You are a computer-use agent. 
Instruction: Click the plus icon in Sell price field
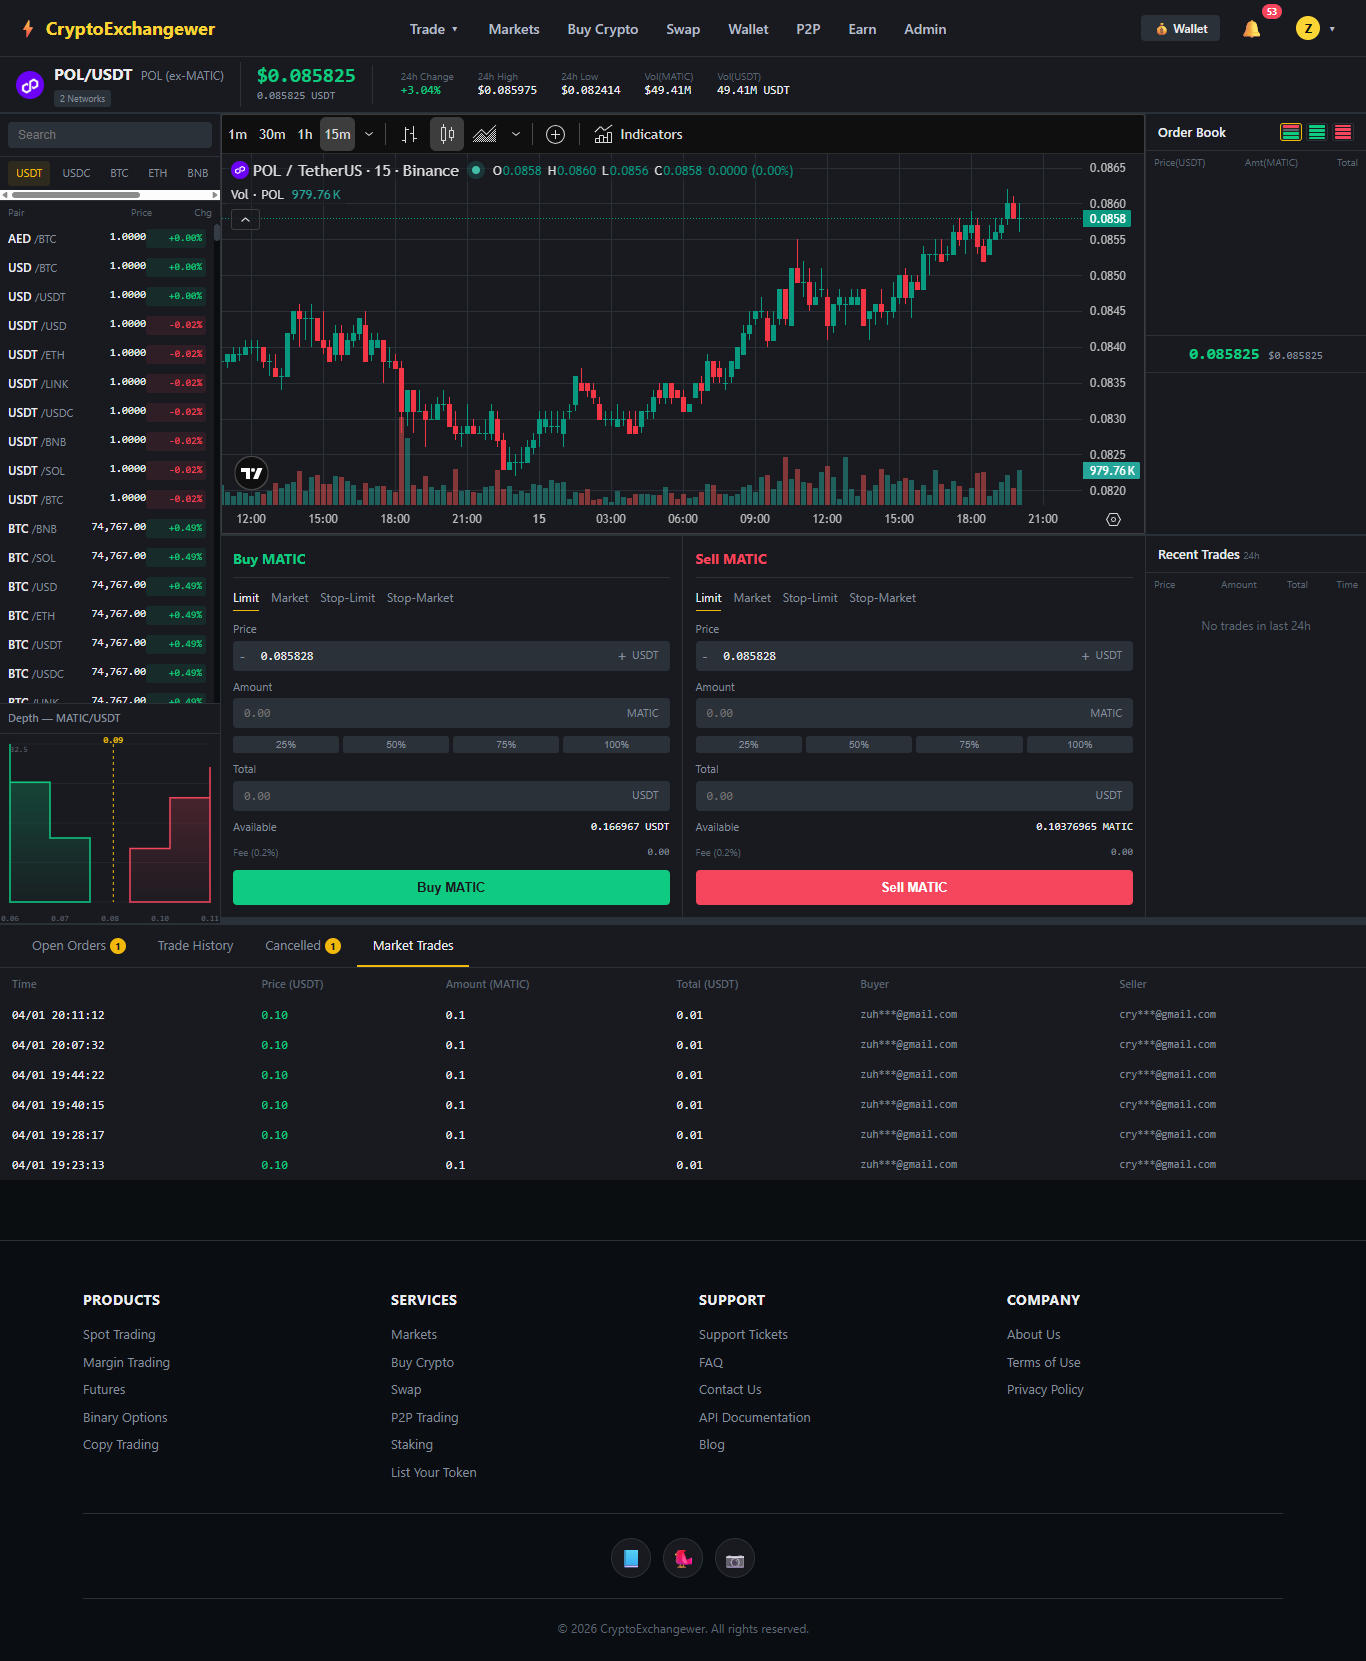pyautogui.click(x=1085, y=656)
